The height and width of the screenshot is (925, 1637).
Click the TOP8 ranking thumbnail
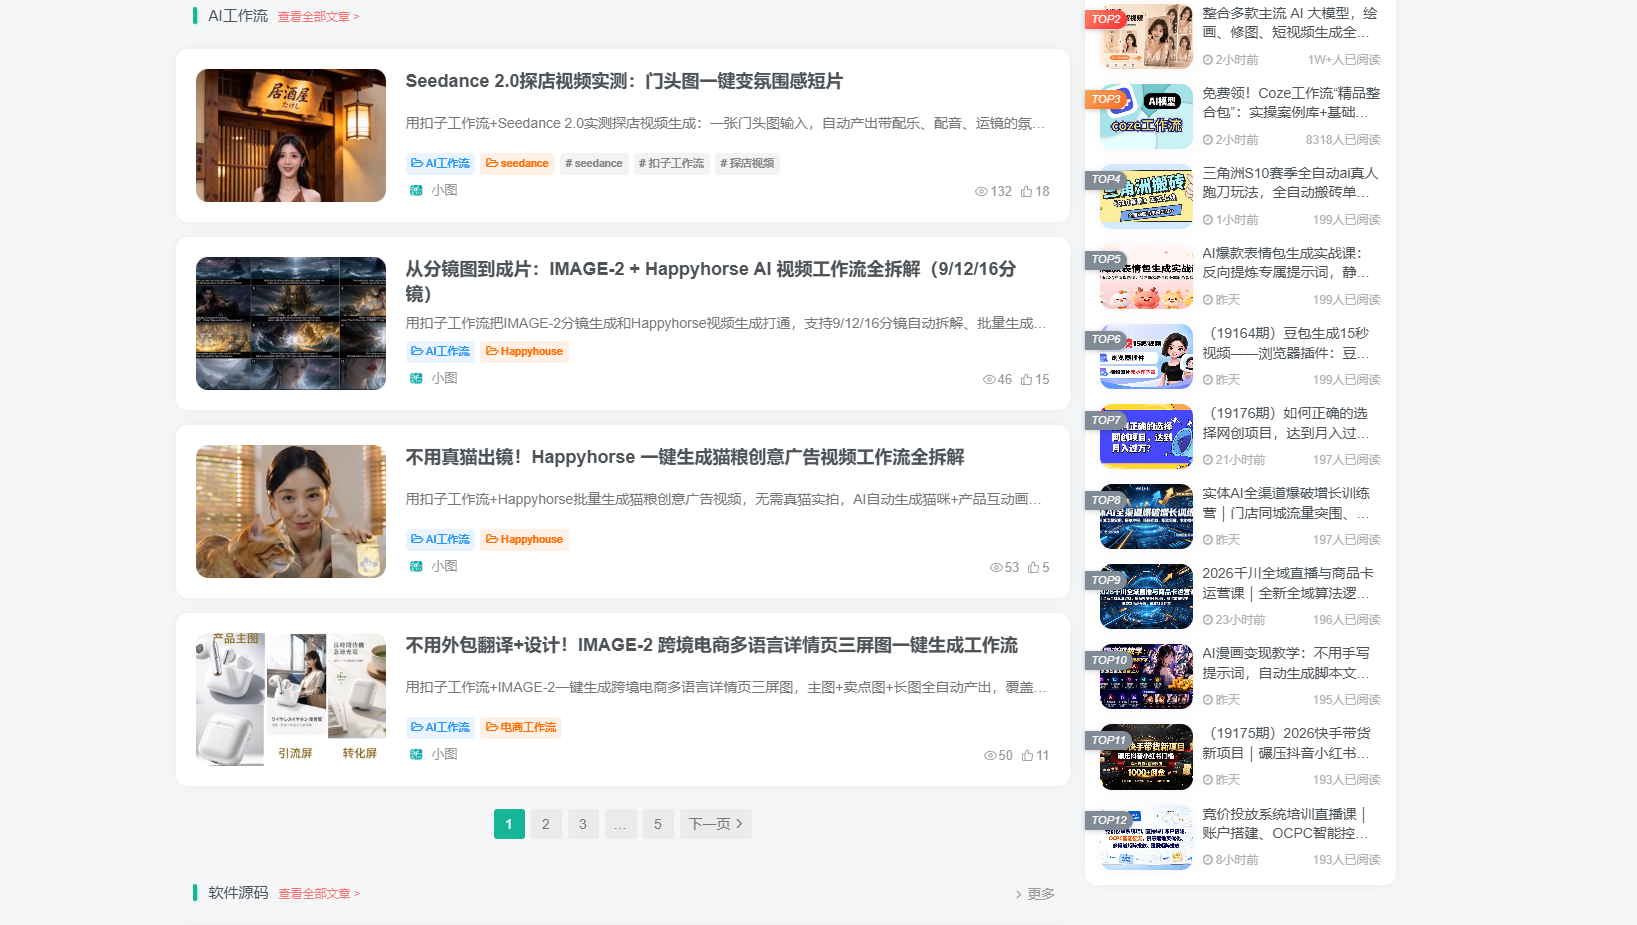pos(1146,516)
